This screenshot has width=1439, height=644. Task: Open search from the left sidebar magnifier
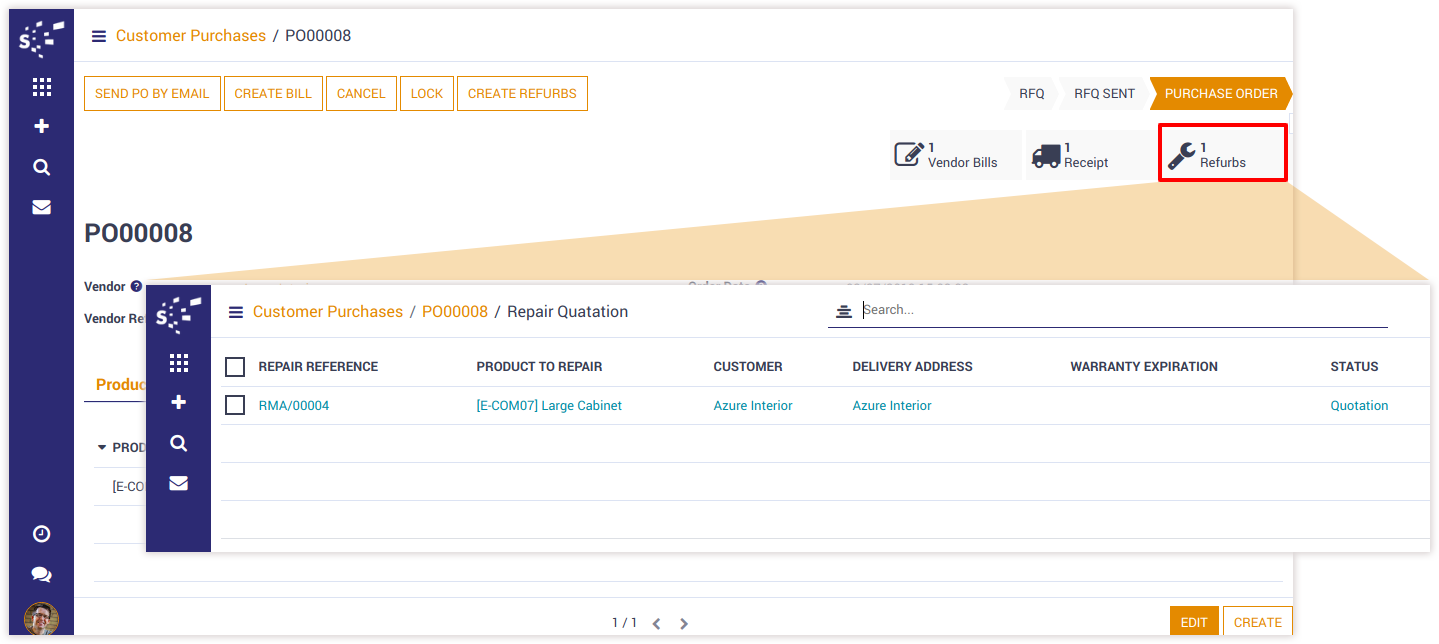click(x=41, y=167)
